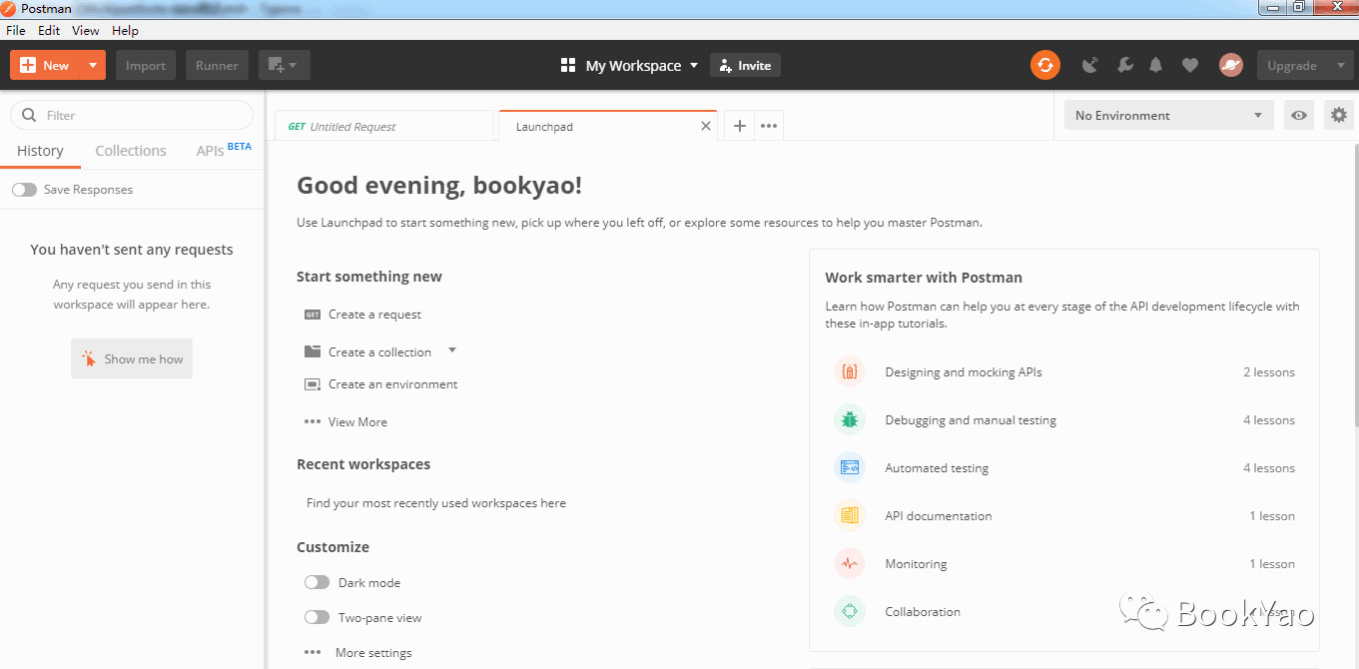Click the orange sync status icon
This screenshot has width=1359, height=669.
(x=1045, y=65)
